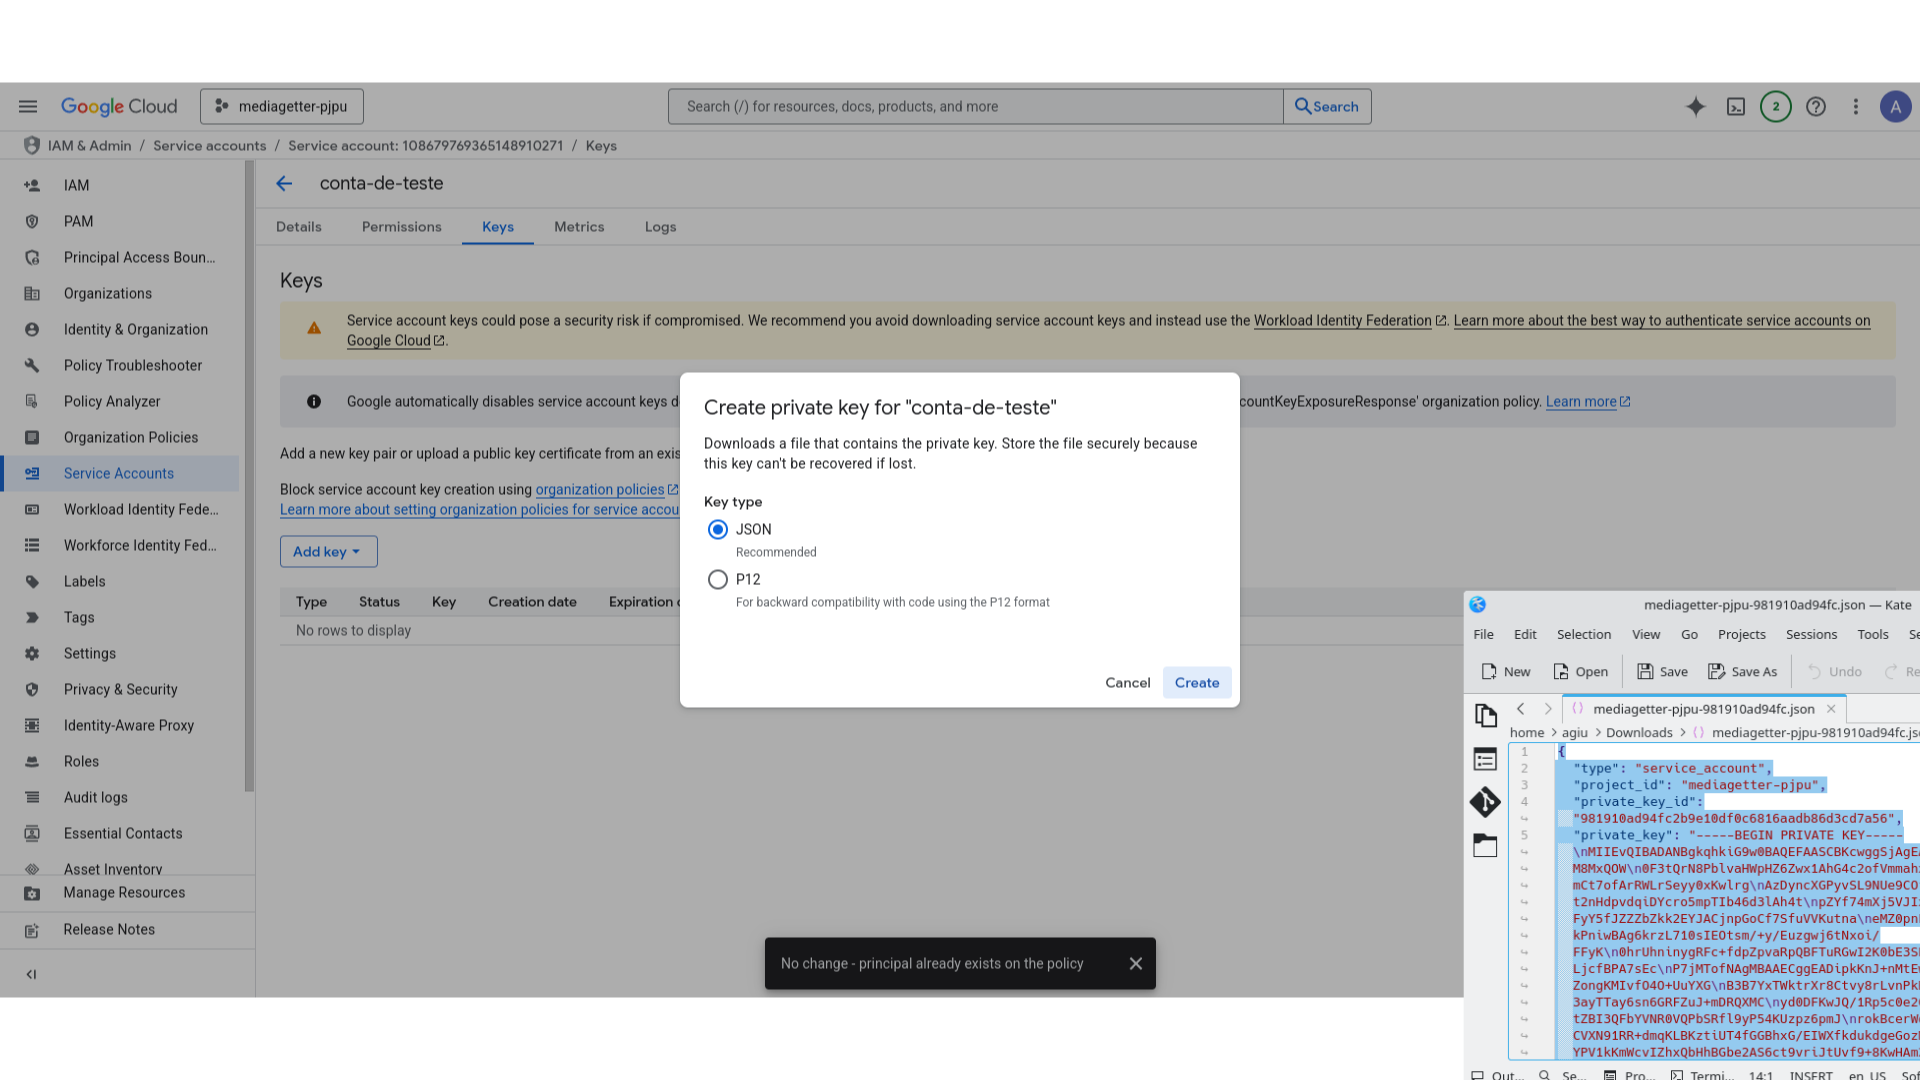
Task: Open Organization Policies in sidebar
Action: (x=121, y=438)
